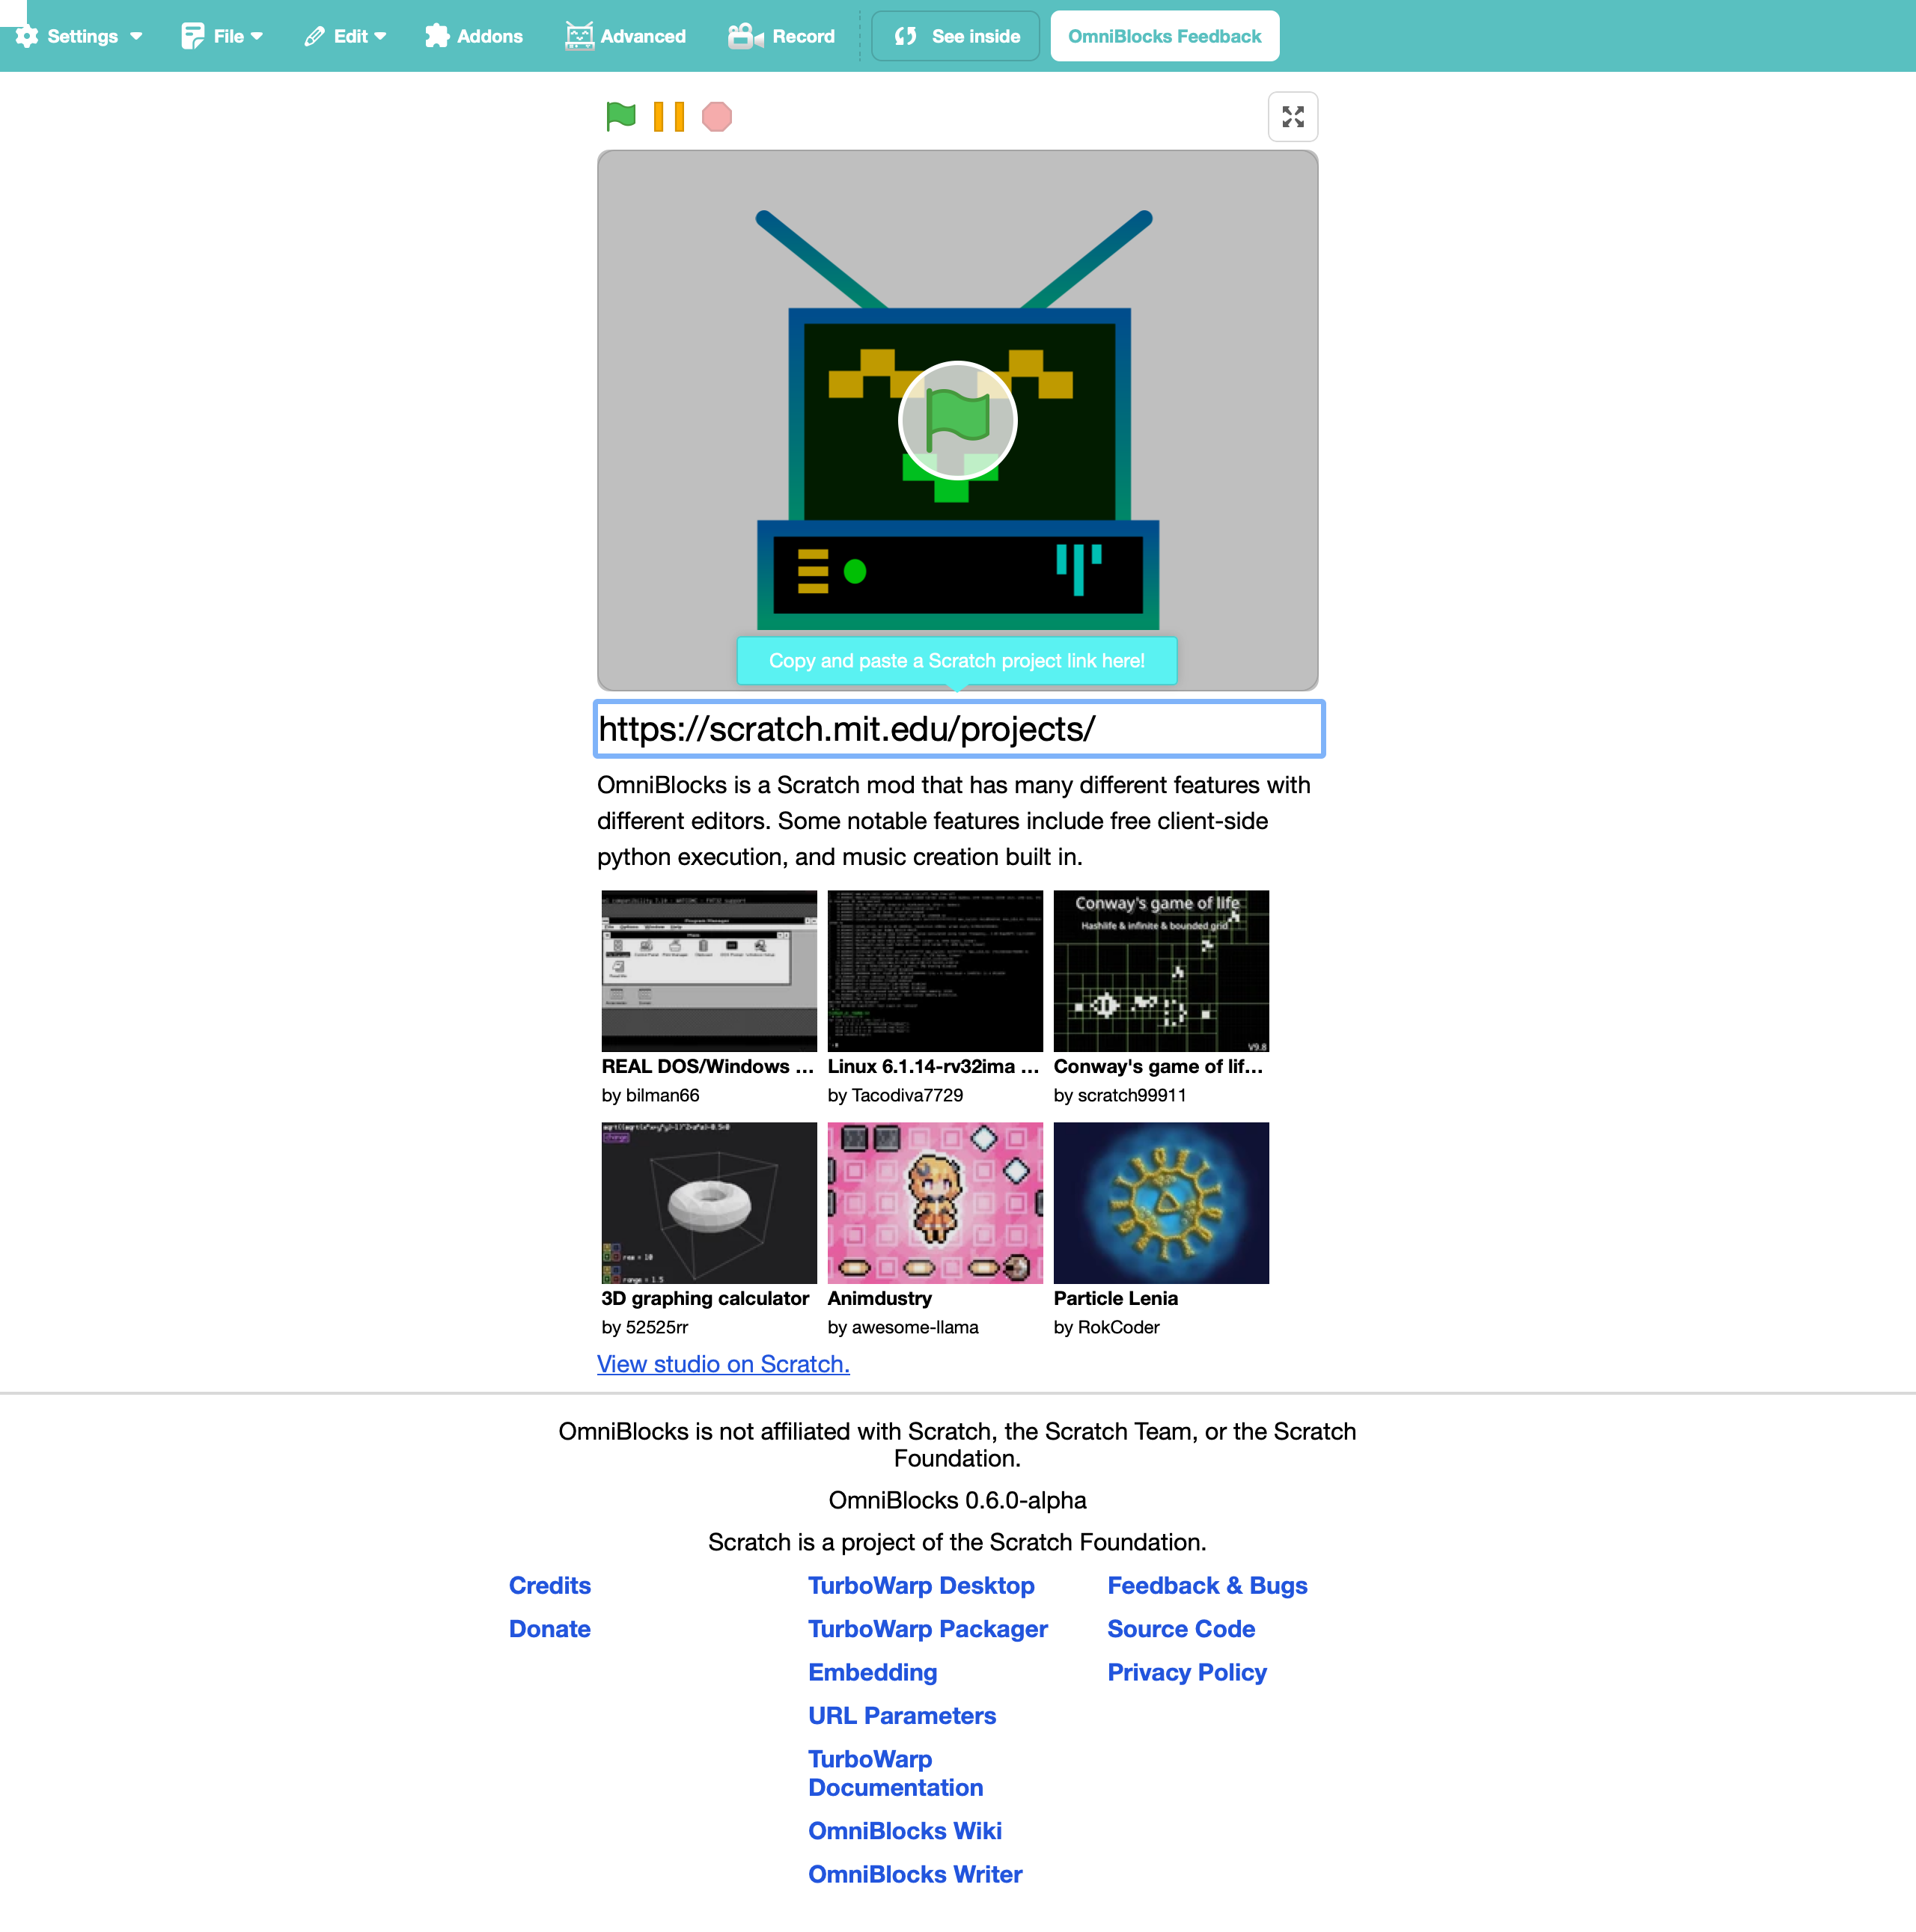The width and height of the screenshot is (1916, 1932).
Task: Open the Privacy Policy link
Action: click(1186, 1672)
